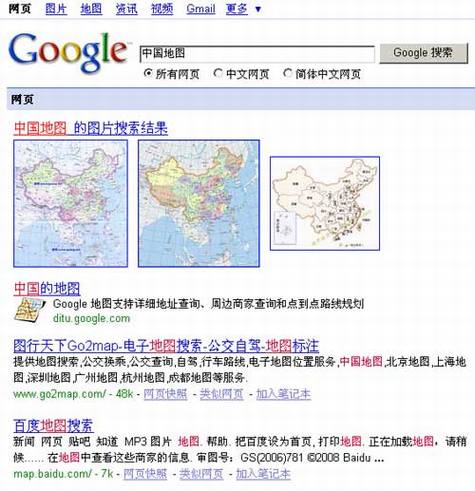Open the first China map image thumbnail

[71, 203]
